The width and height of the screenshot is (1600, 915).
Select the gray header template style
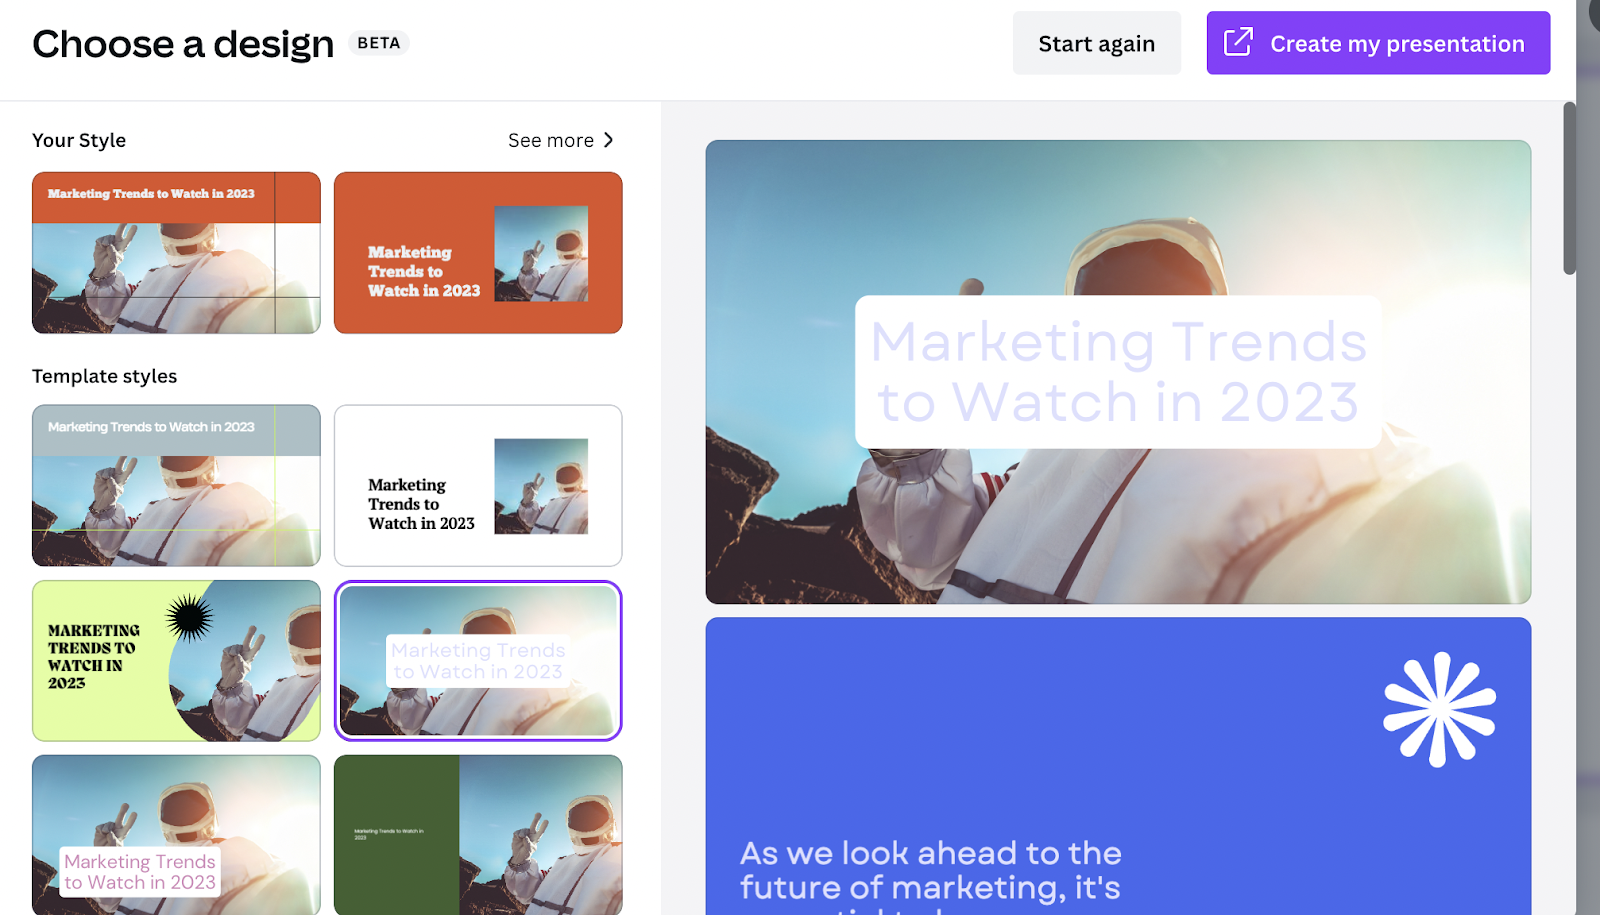point(176,485)
